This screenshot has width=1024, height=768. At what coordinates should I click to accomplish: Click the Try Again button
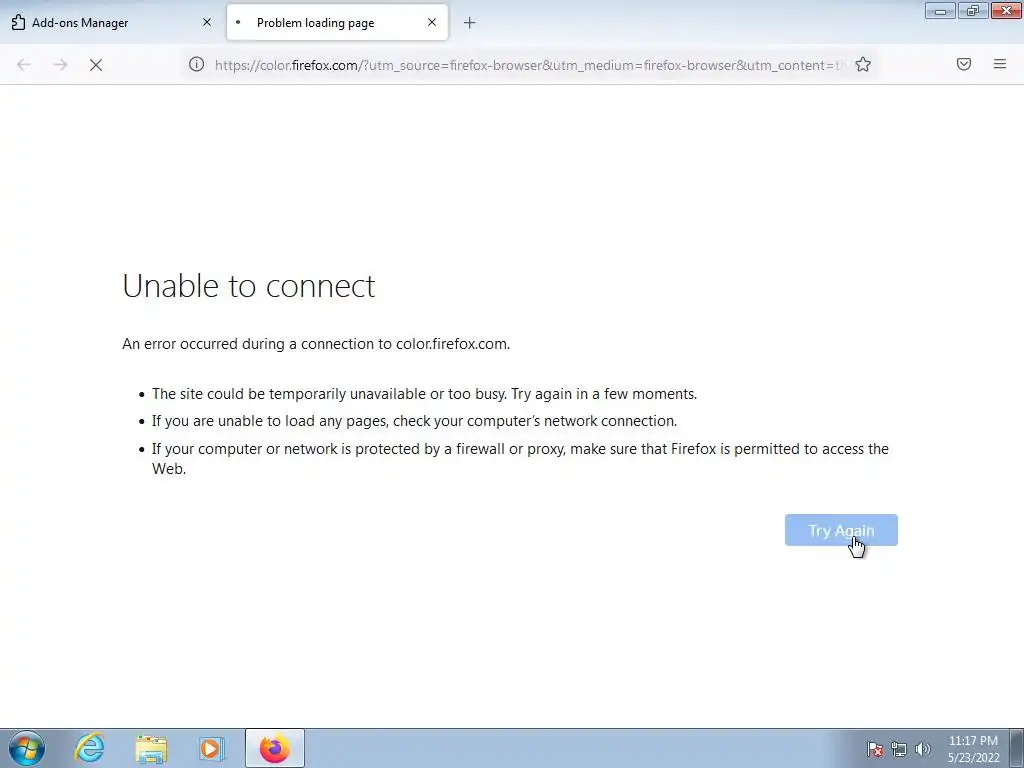pyautogui.click(x=841, y=530)
